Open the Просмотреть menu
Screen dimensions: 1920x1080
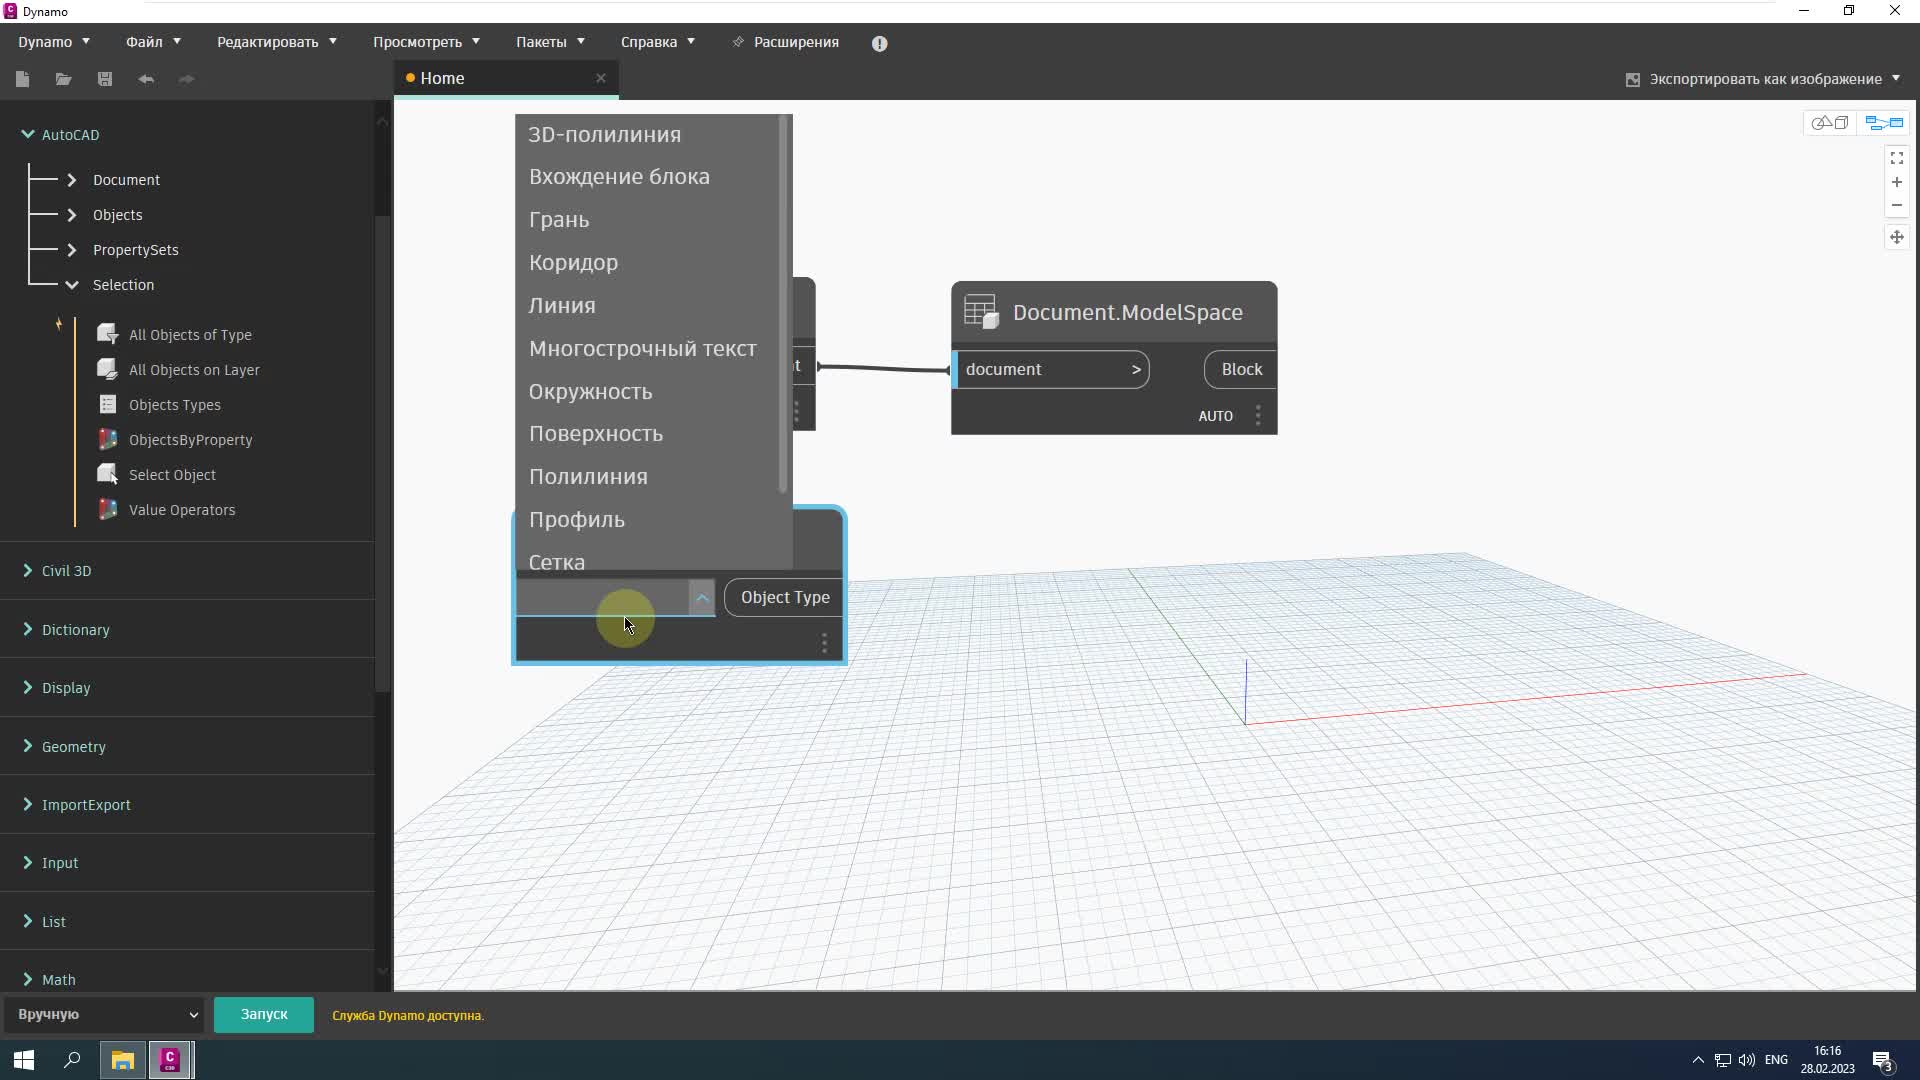tap(427, 42)
